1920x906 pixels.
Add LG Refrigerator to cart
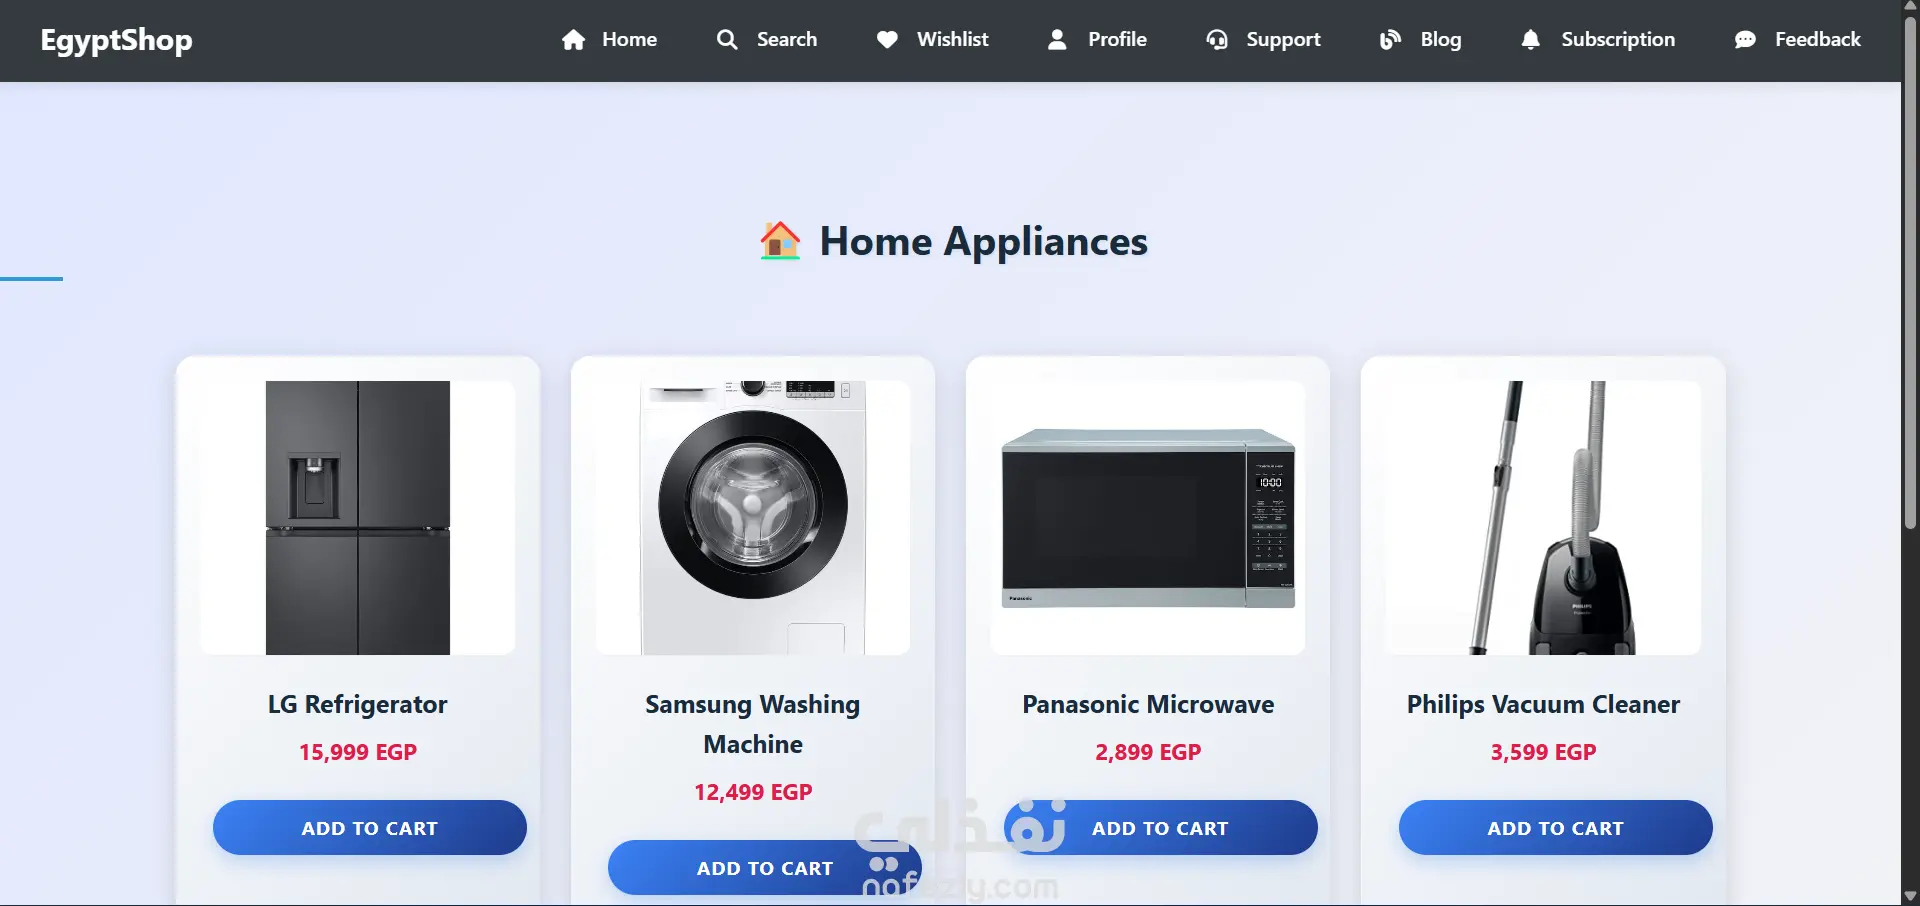pos(370,828)
